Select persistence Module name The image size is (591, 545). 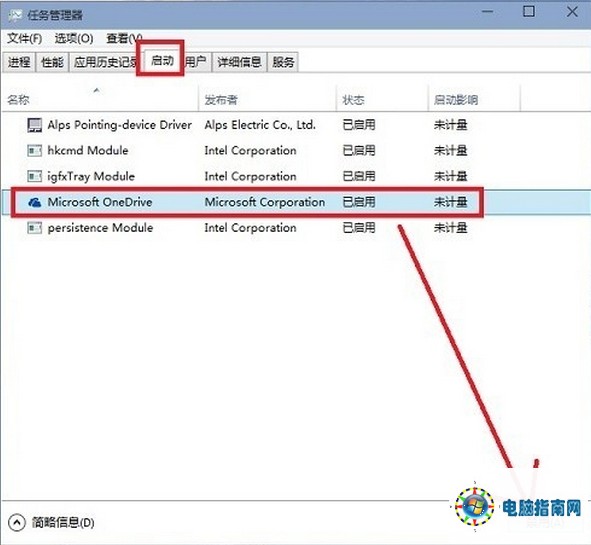click(100, 228)
